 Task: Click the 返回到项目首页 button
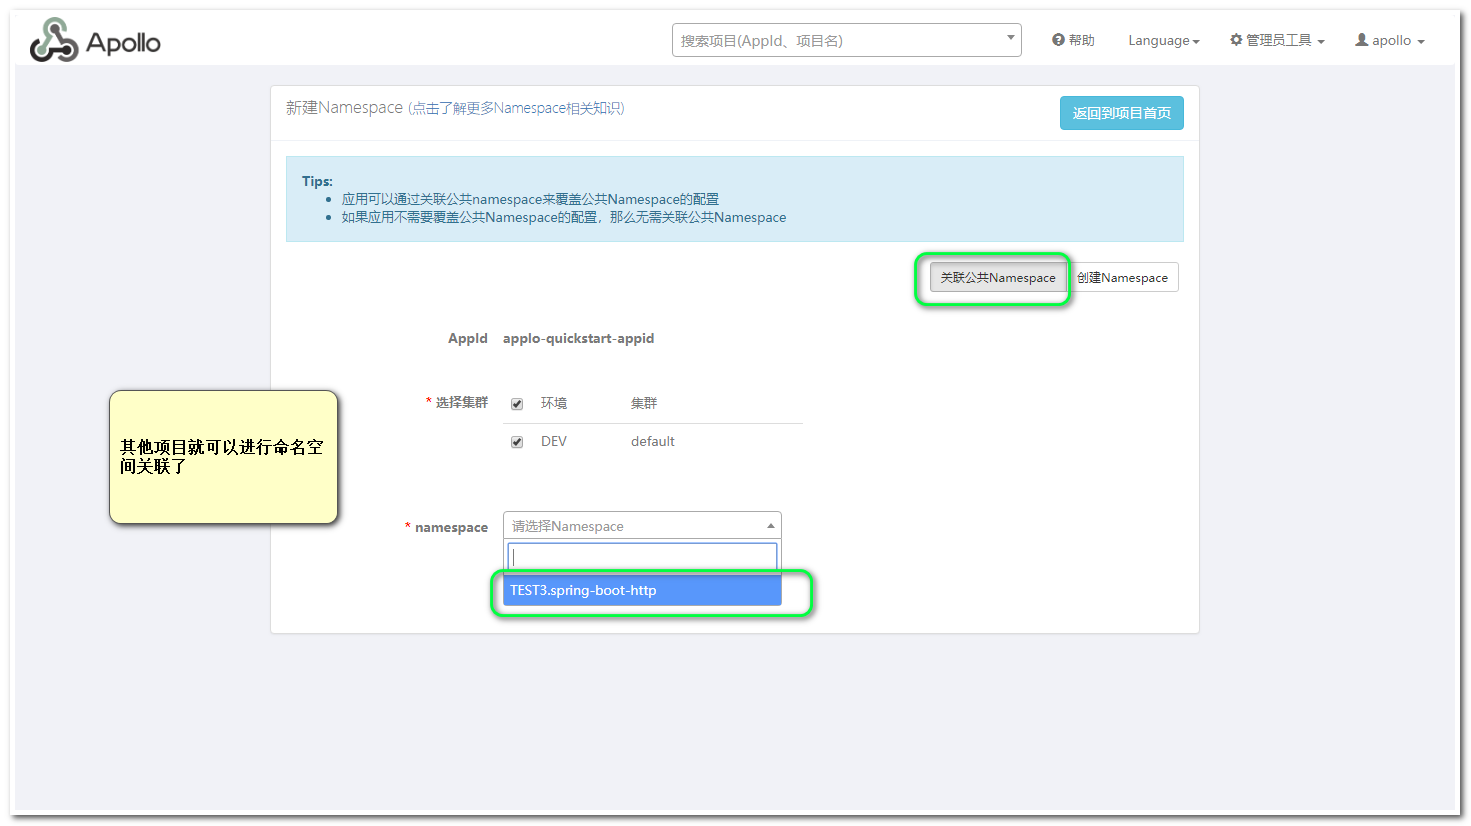click(x=1121, y=113)
